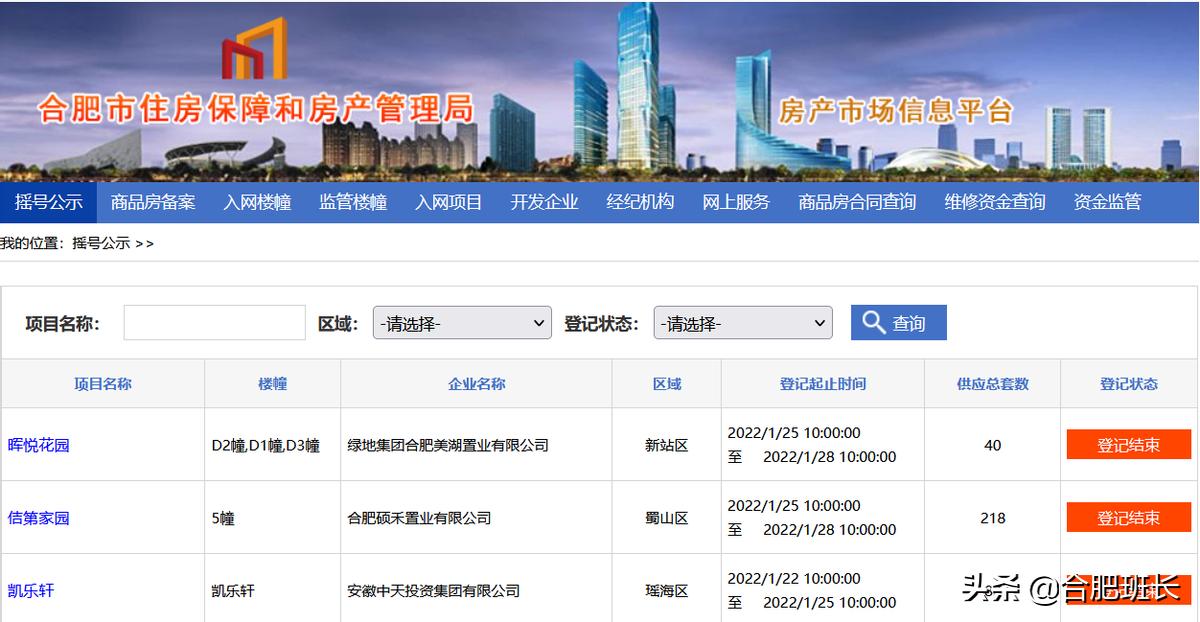The height and width of the screenshot is (622, 1200).
Task: Select the 摇号公示 navigation tab
Action: (x=48, y=201)
